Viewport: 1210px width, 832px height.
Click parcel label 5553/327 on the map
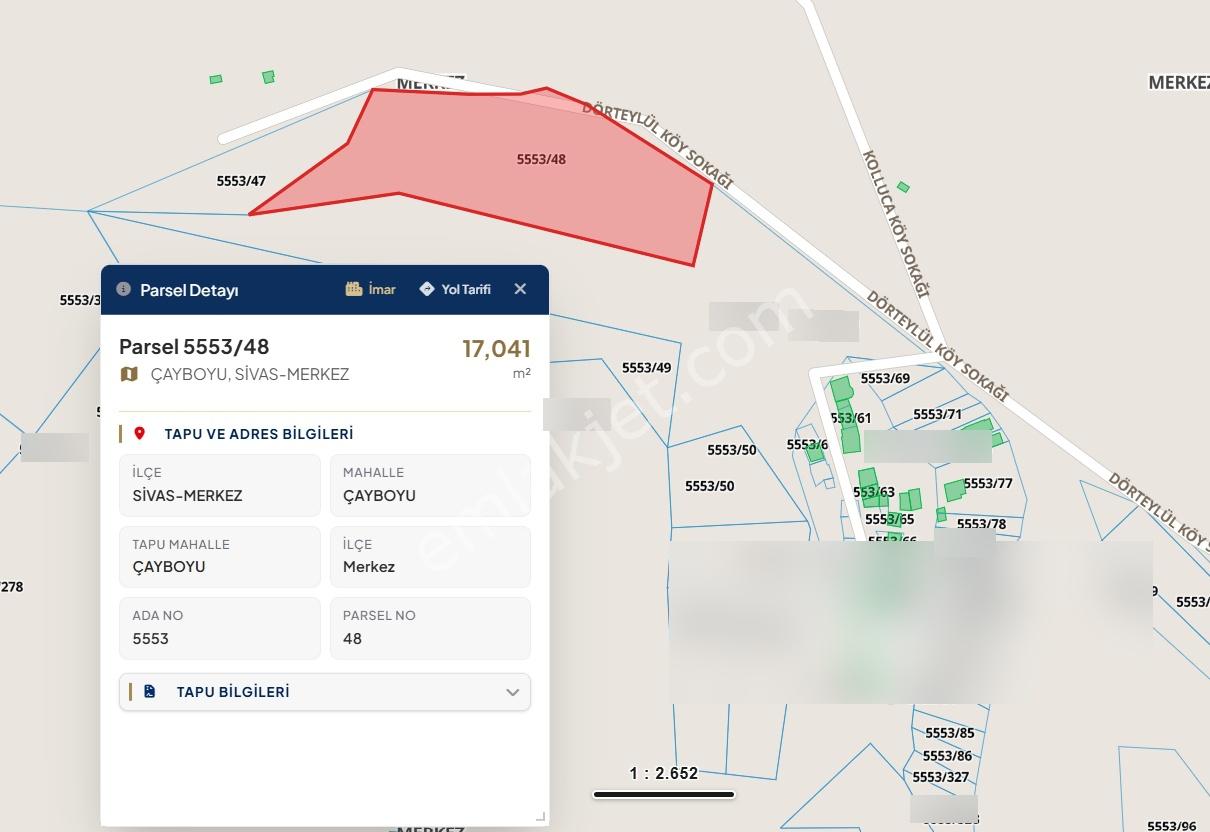coord(941,777)
